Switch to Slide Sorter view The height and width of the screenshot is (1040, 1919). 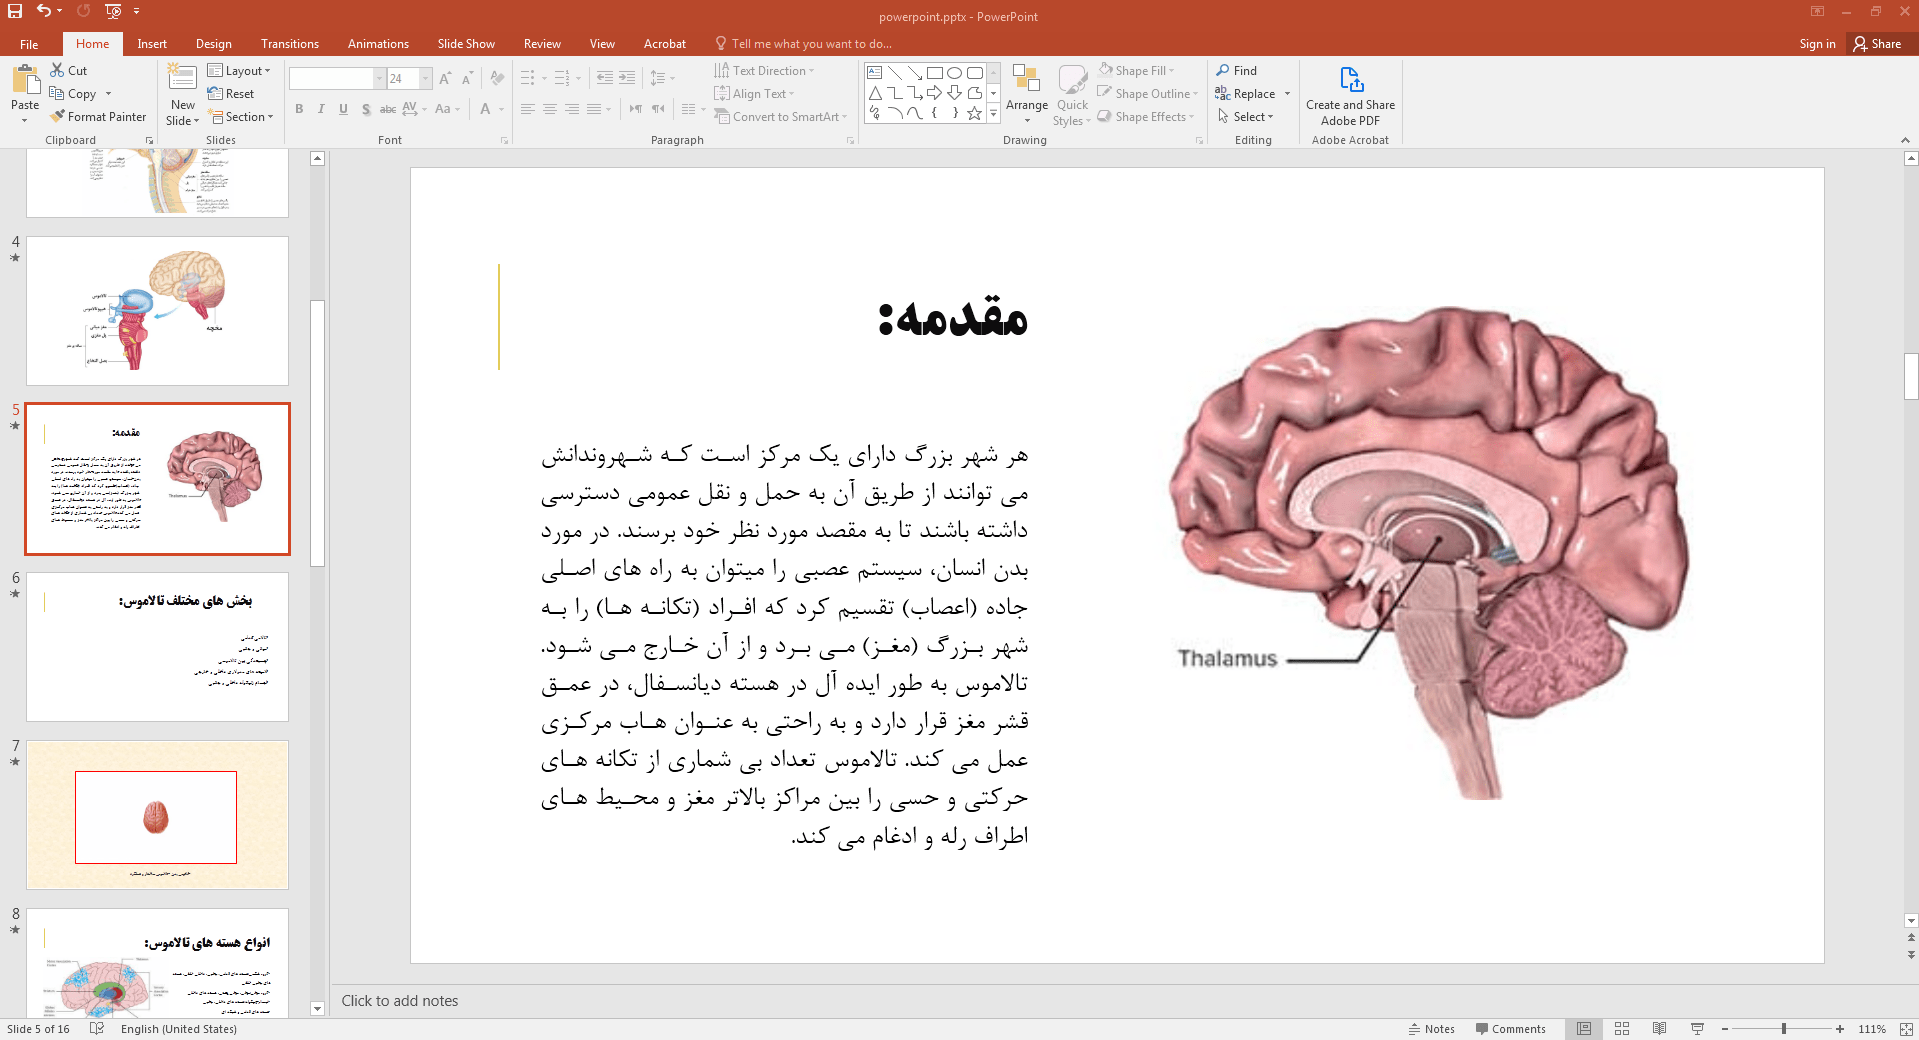coord(1622,1029)
